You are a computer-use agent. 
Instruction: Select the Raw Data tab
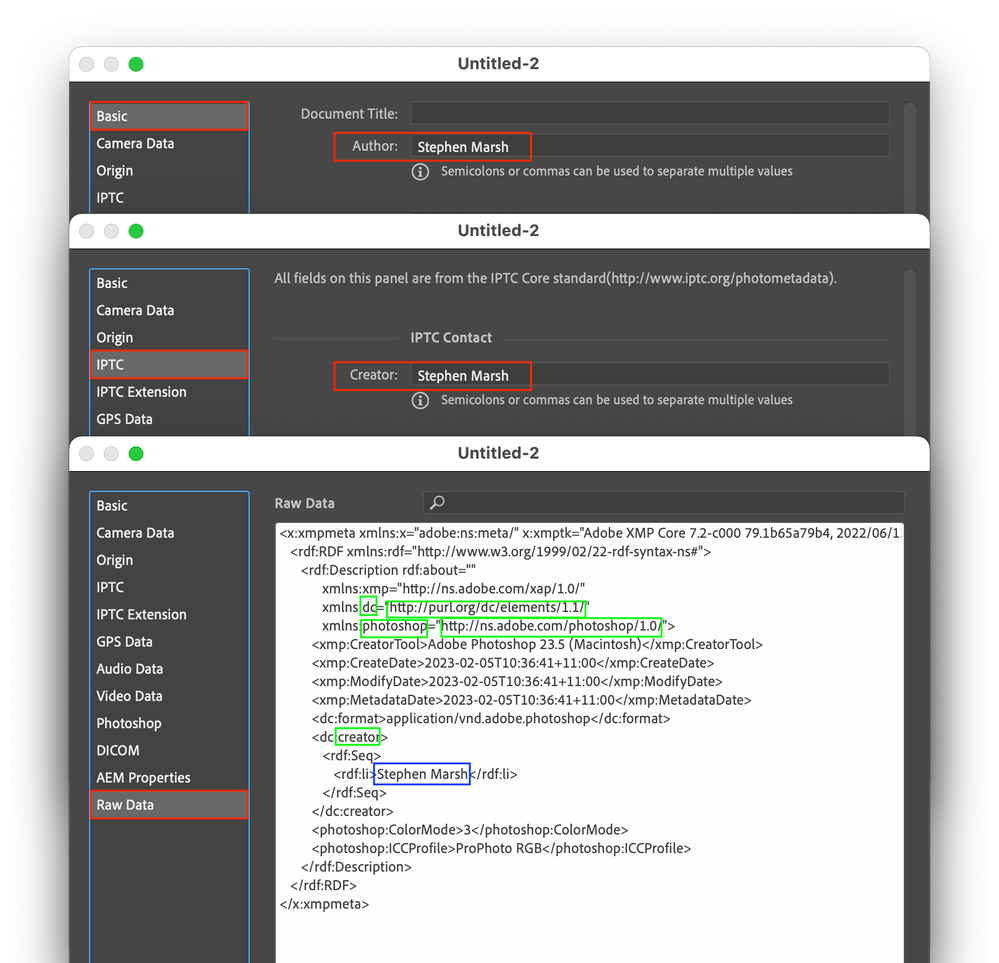pyautogui.click(x=169, y=805)
